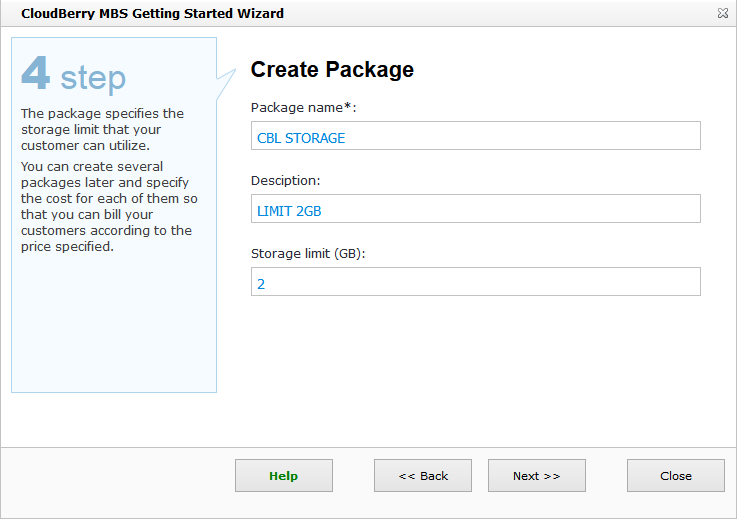Close the wizard using the title bar X
This screenshot has width=737, height=519.
click(x=722, y=14)
